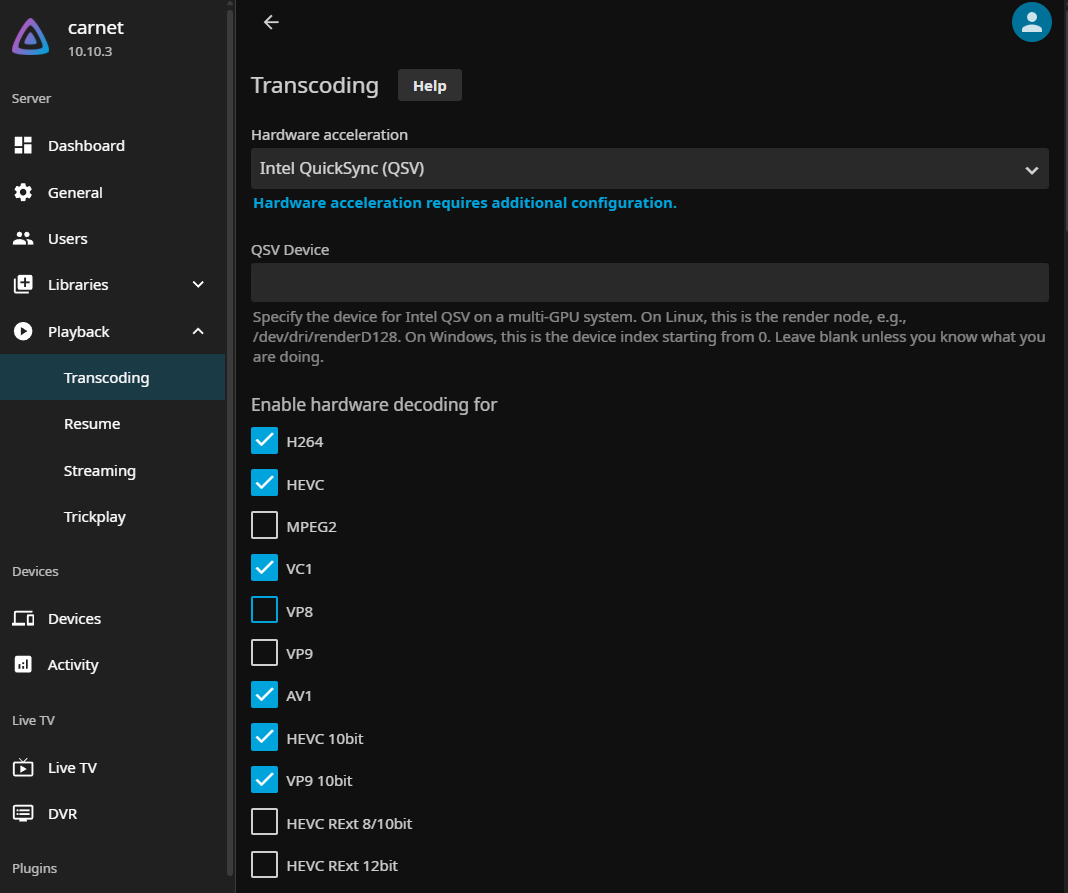Click the Activity chart icon
This screenshot has height=893, width=1068.
(23, 664)
